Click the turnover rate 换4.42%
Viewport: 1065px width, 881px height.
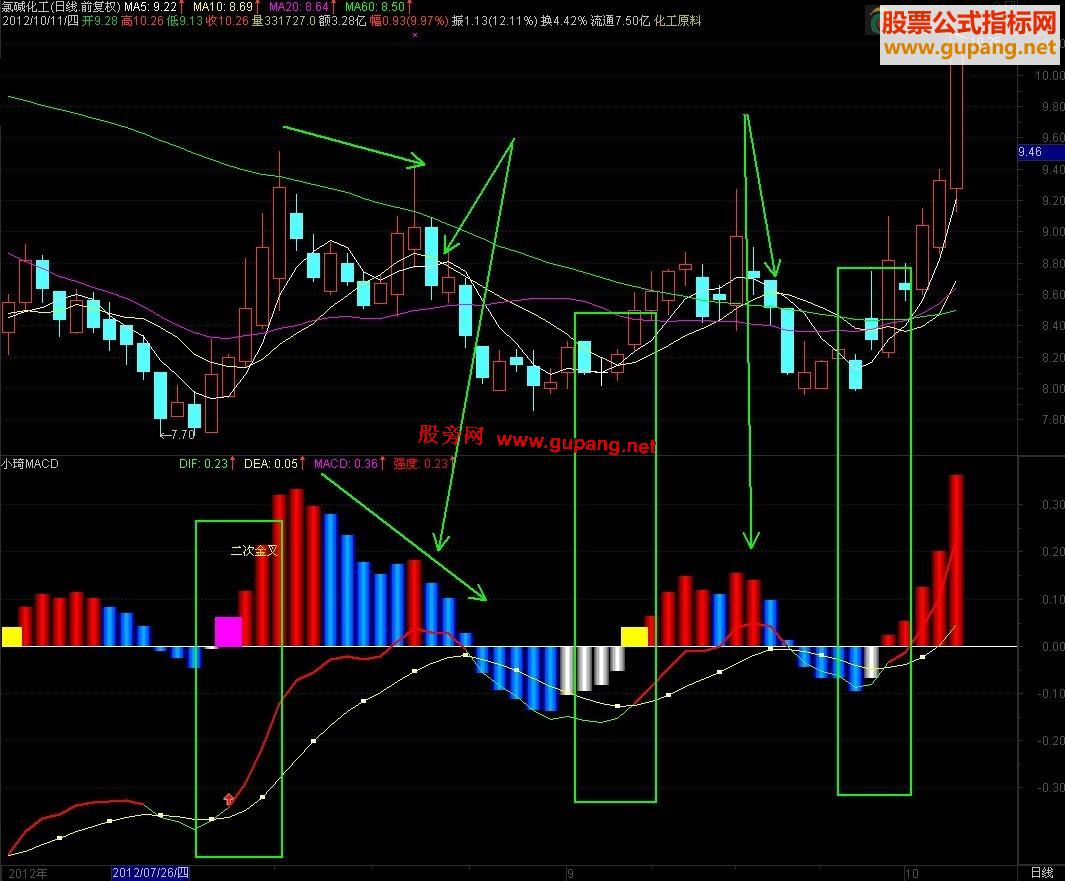[564, 21]
